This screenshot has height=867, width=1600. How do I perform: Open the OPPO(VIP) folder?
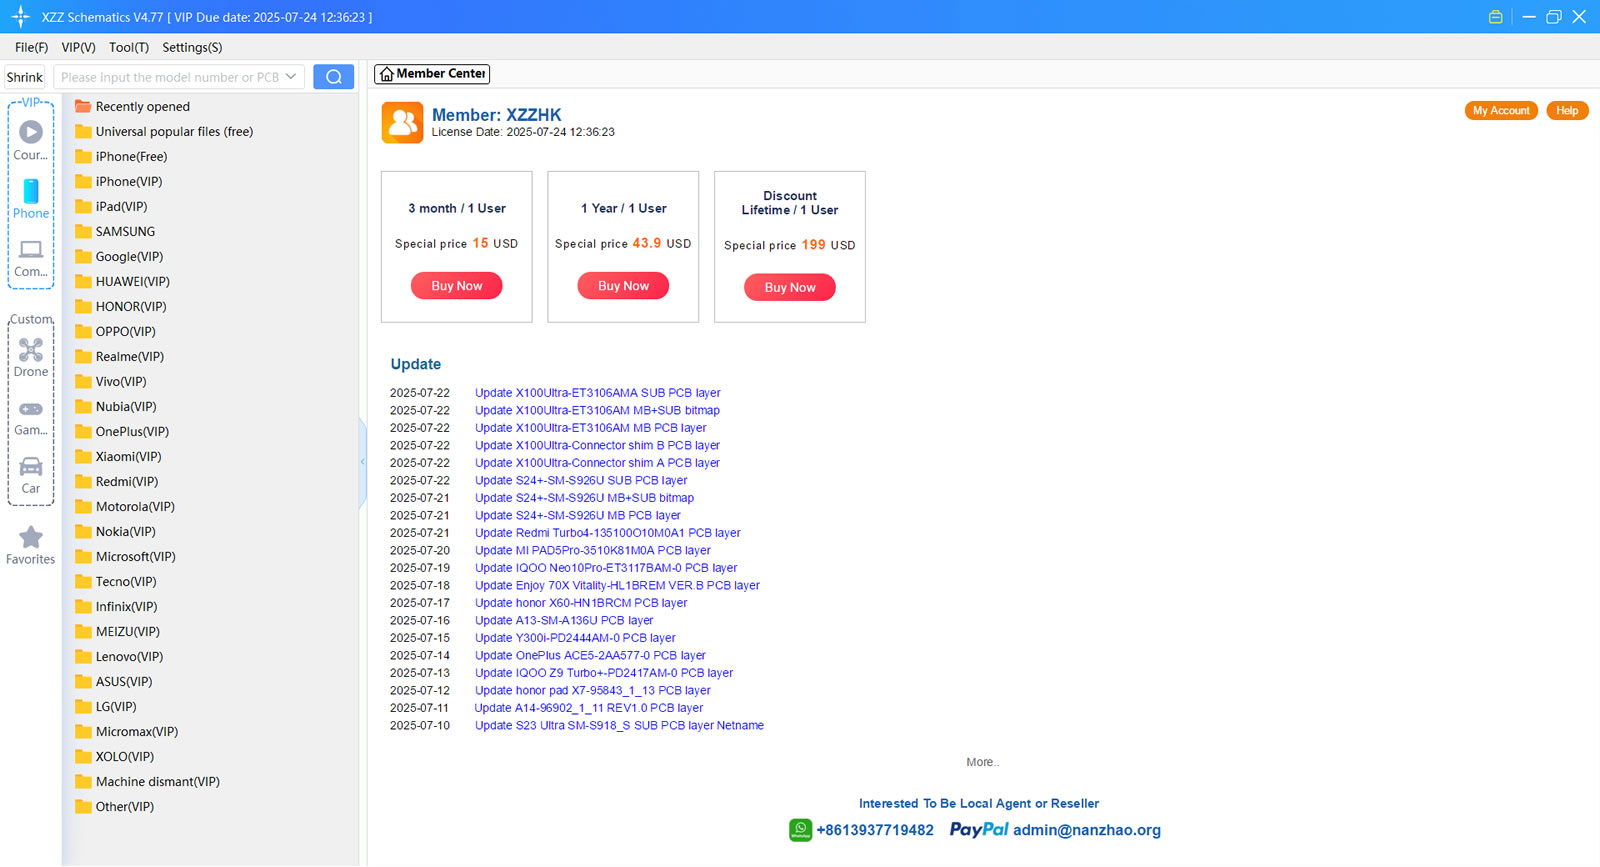pos(115,332)
